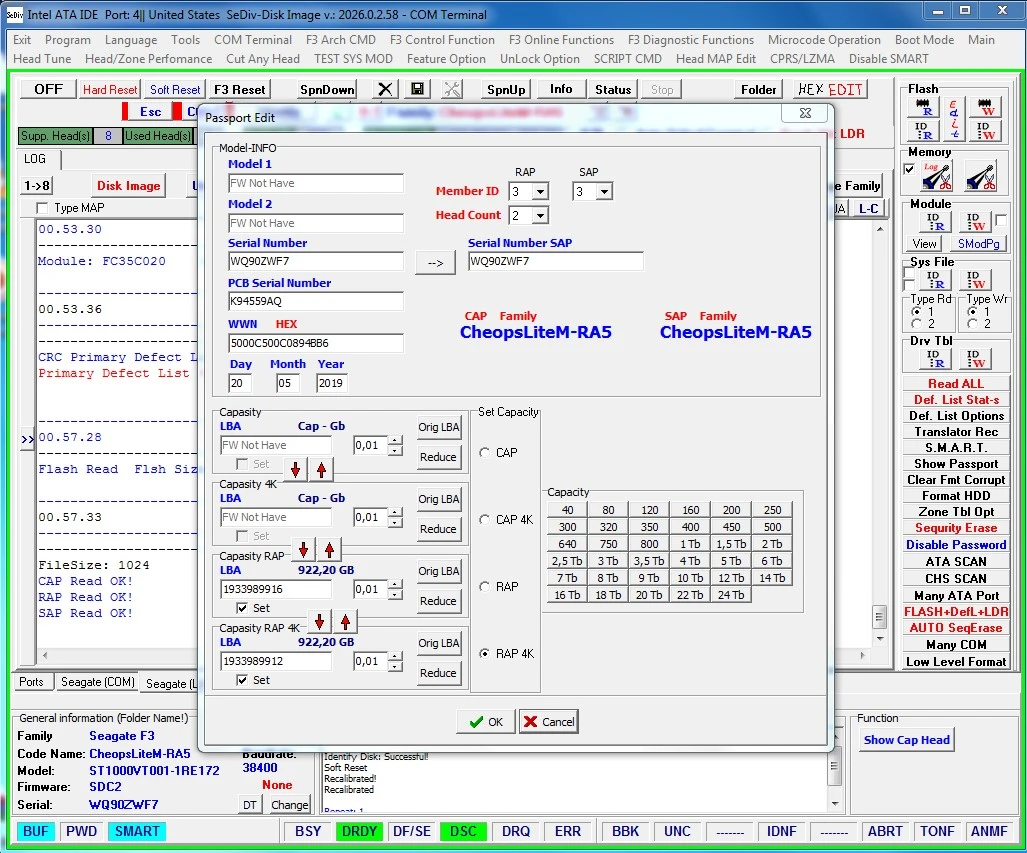This screenshot has height=853, width=1027.
Task: Click the Capacity RAP Gb spinner control
Action: click(x=395, y=590)
